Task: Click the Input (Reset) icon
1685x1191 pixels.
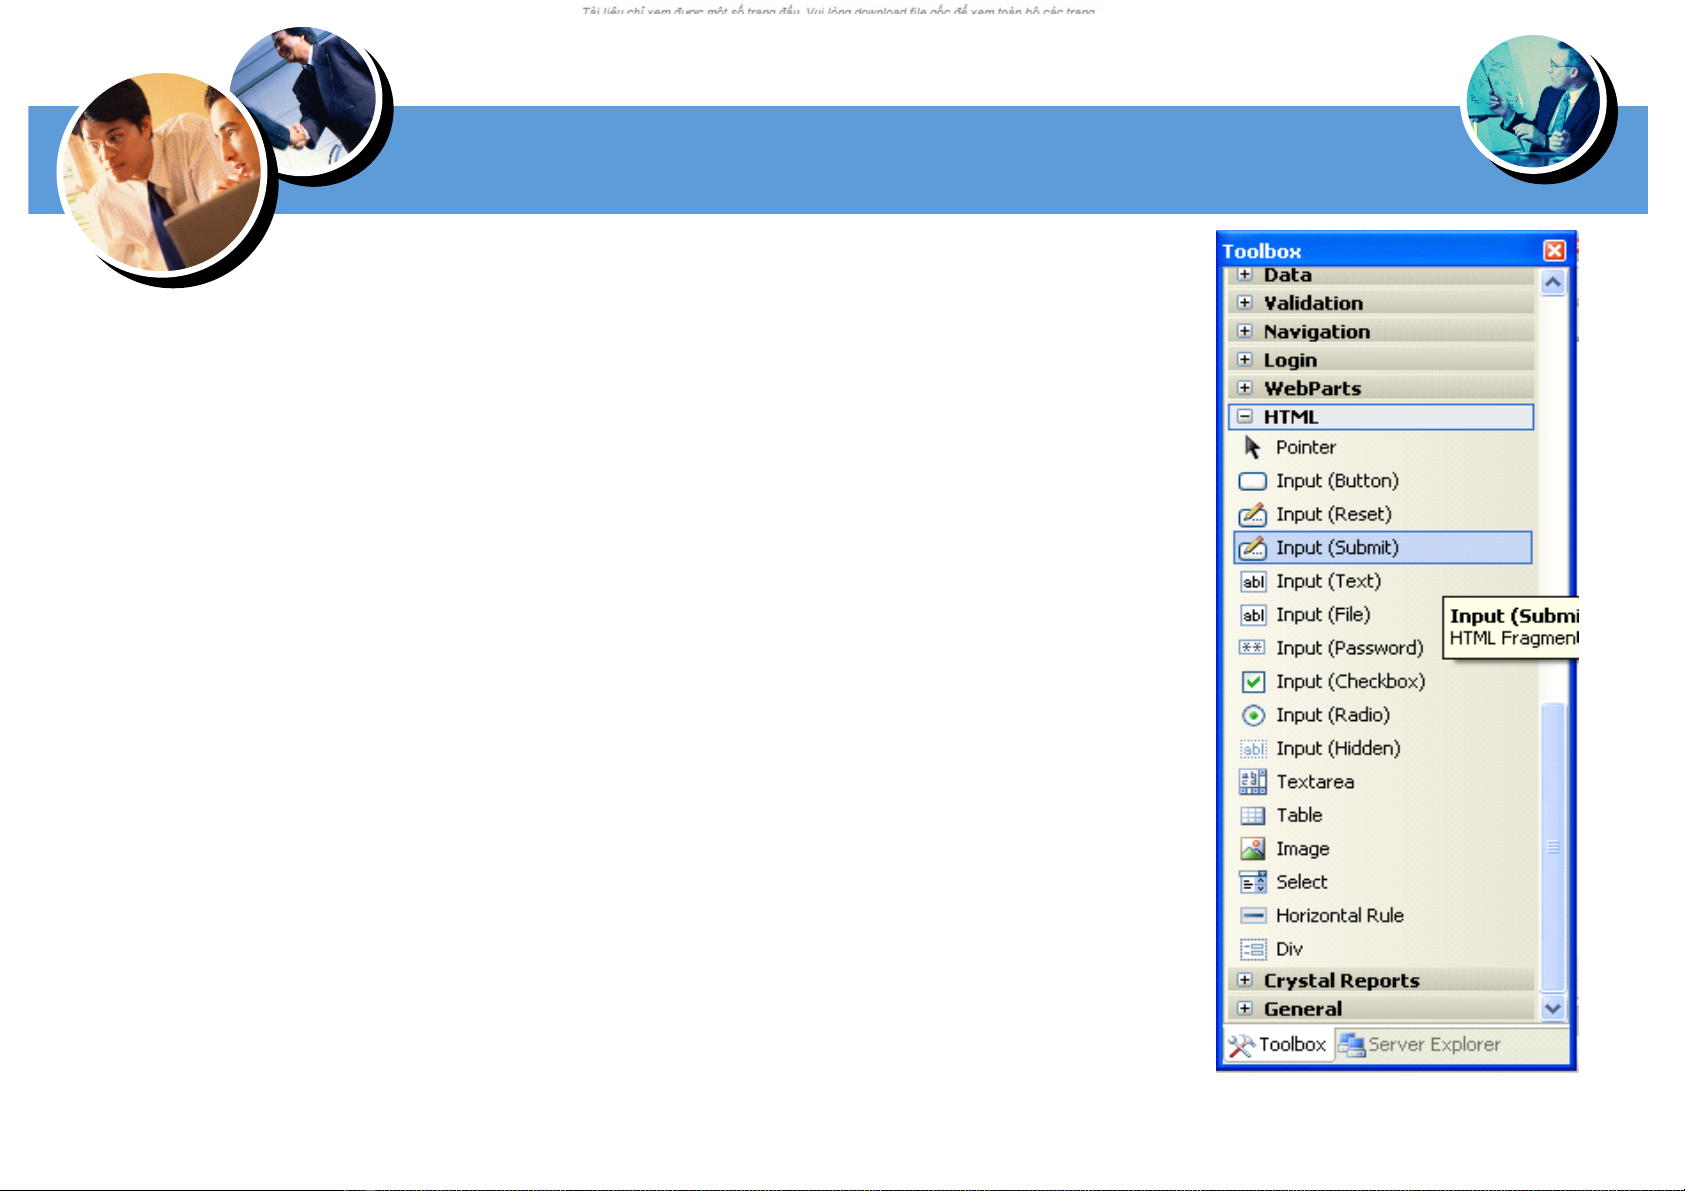Action: (x=1252, y=515)
